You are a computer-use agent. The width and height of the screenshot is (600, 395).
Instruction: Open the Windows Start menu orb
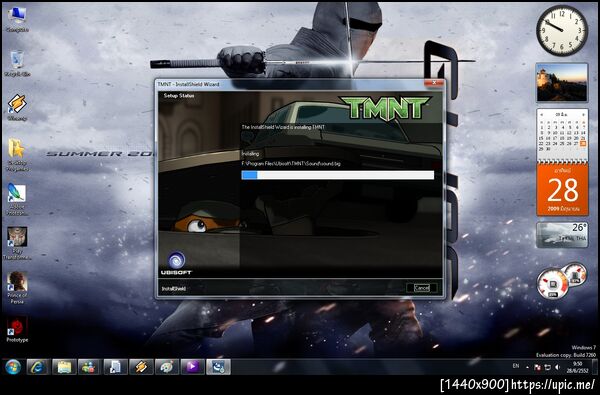[x=13, y=367]
